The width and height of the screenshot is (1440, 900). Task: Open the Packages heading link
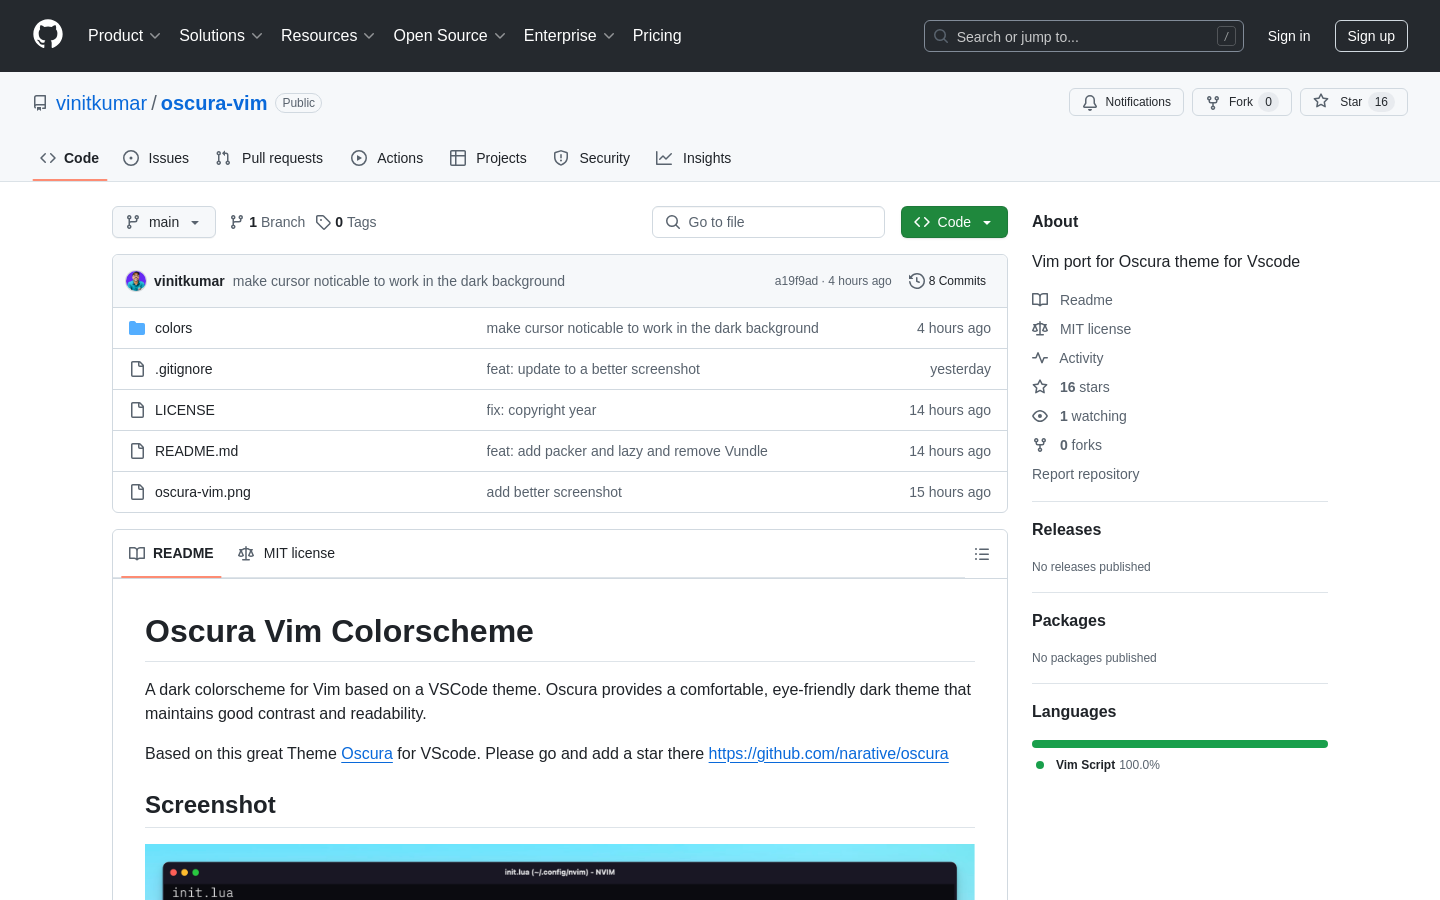click(x=1068, y=621)
